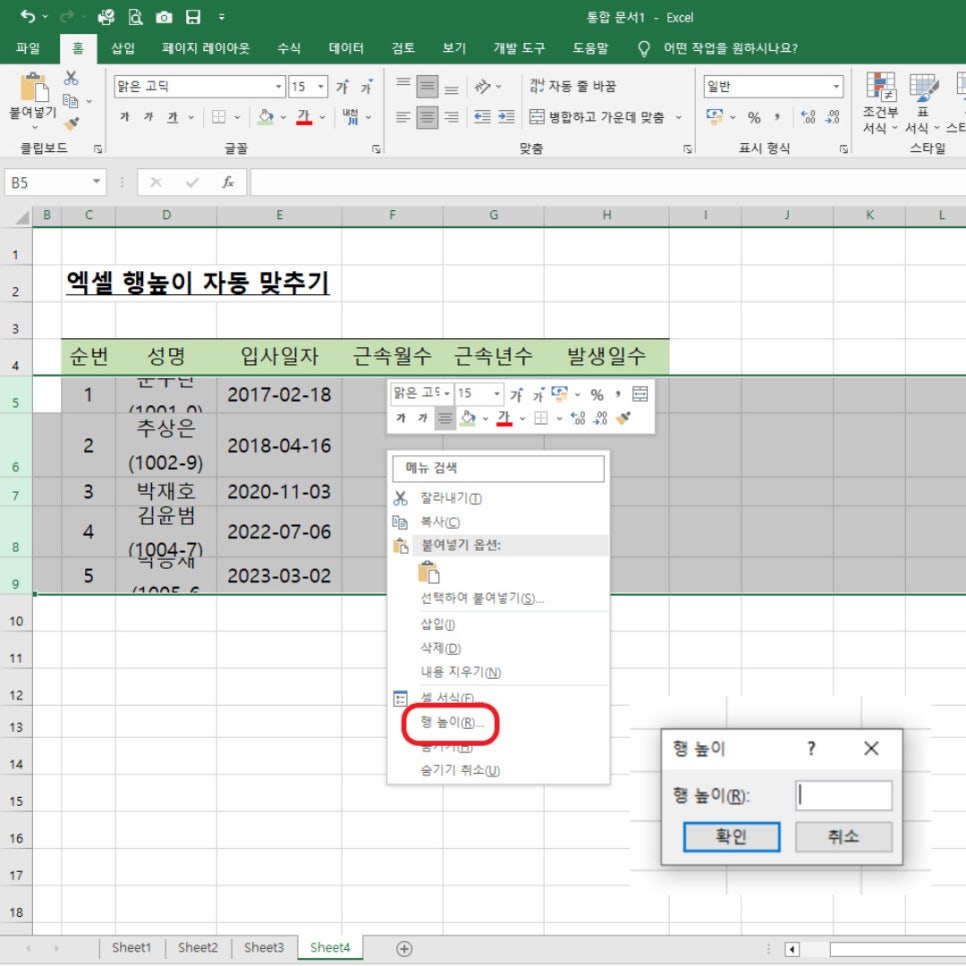Add a new sheet with plus button
Screen dimensions: 966x966
(x=404, y=949)
